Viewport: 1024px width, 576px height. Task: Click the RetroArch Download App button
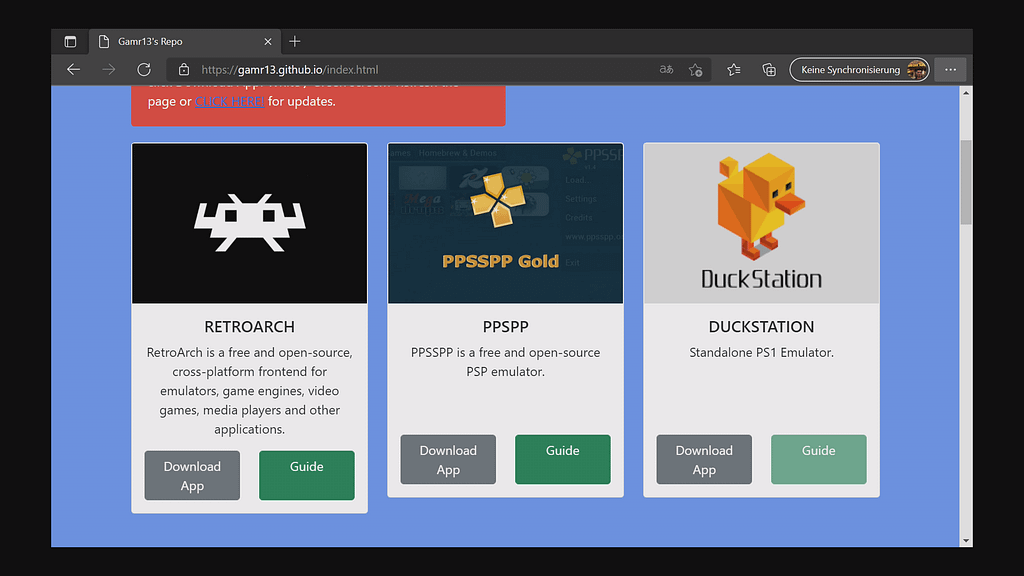(x=192, y=476)
